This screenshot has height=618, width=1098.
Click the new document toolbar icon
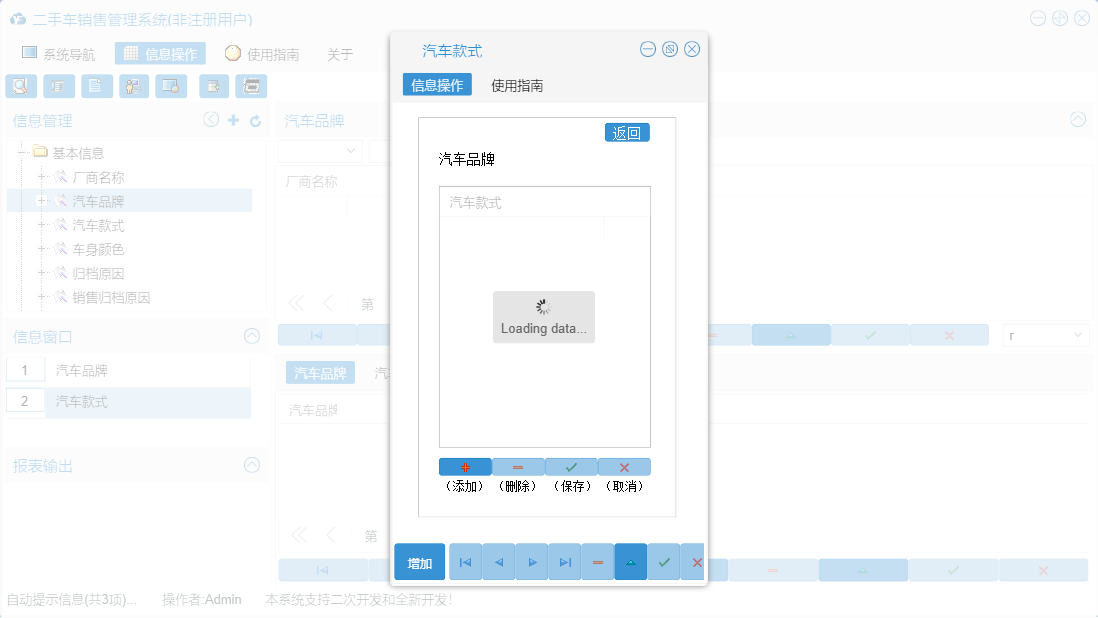(96, 86)
